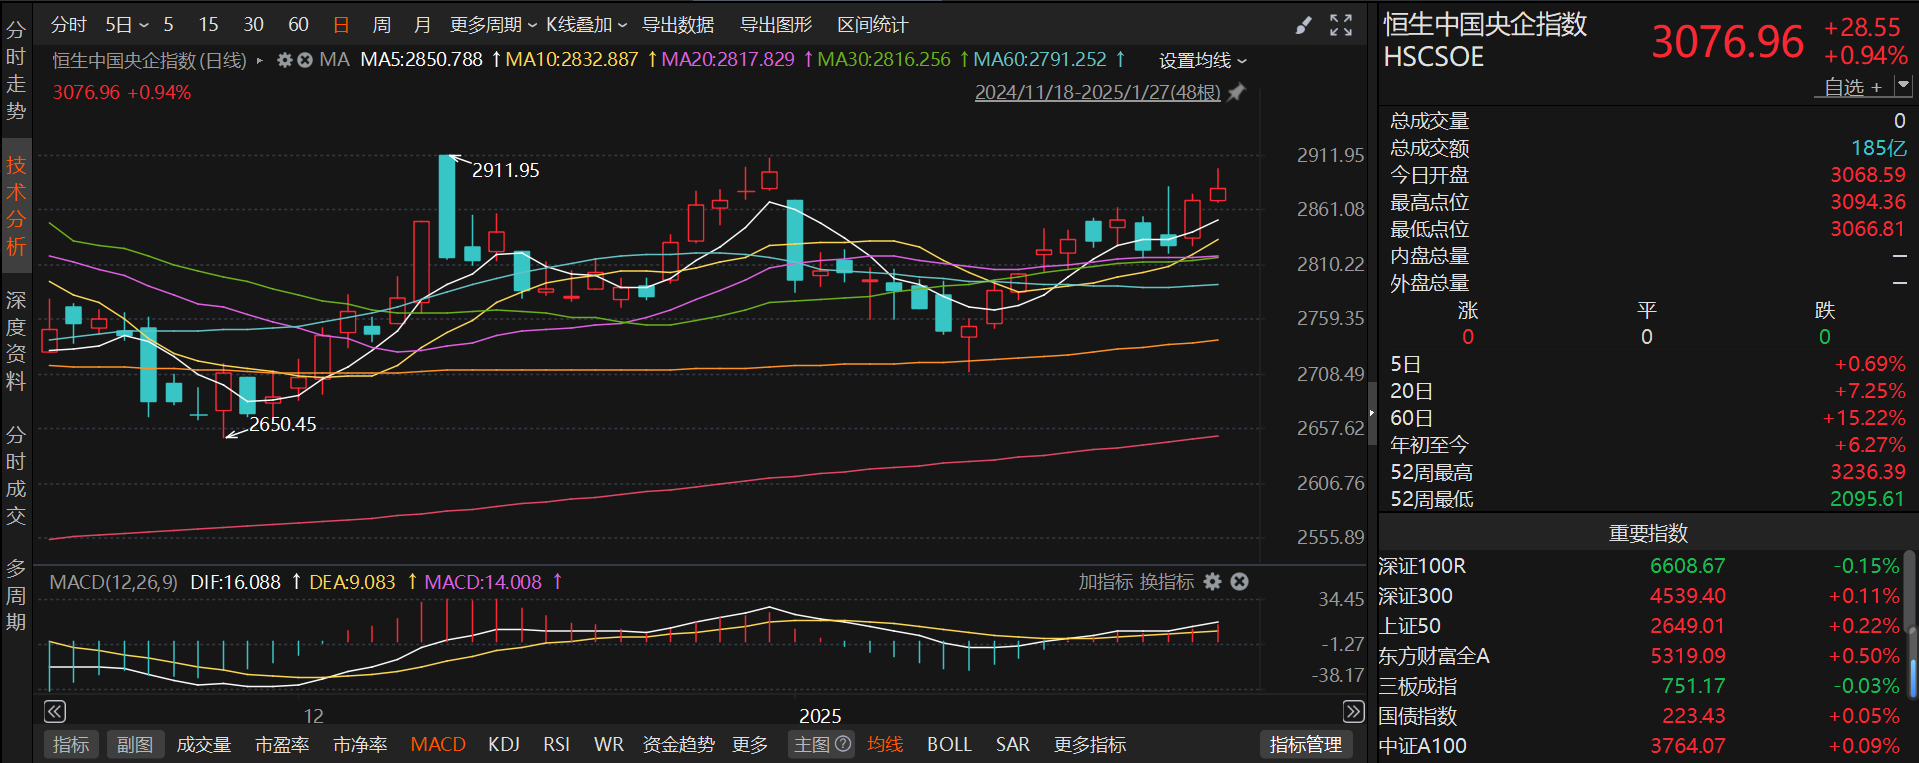The image size is (1919, 763).
Task: Select the 指标 button in bottom bar
Action: 71,744
